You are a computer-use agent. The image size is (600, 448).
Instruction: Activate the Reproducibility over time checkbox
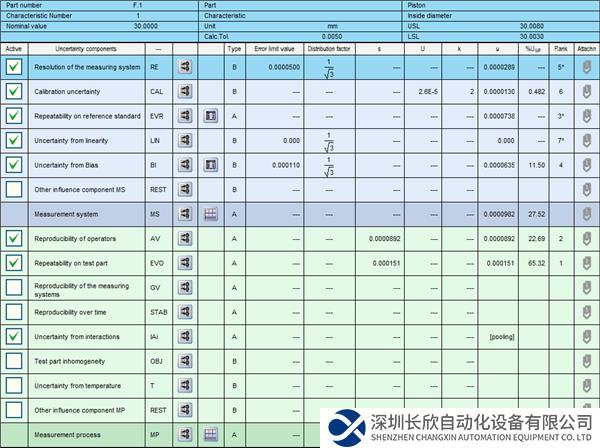14,312
